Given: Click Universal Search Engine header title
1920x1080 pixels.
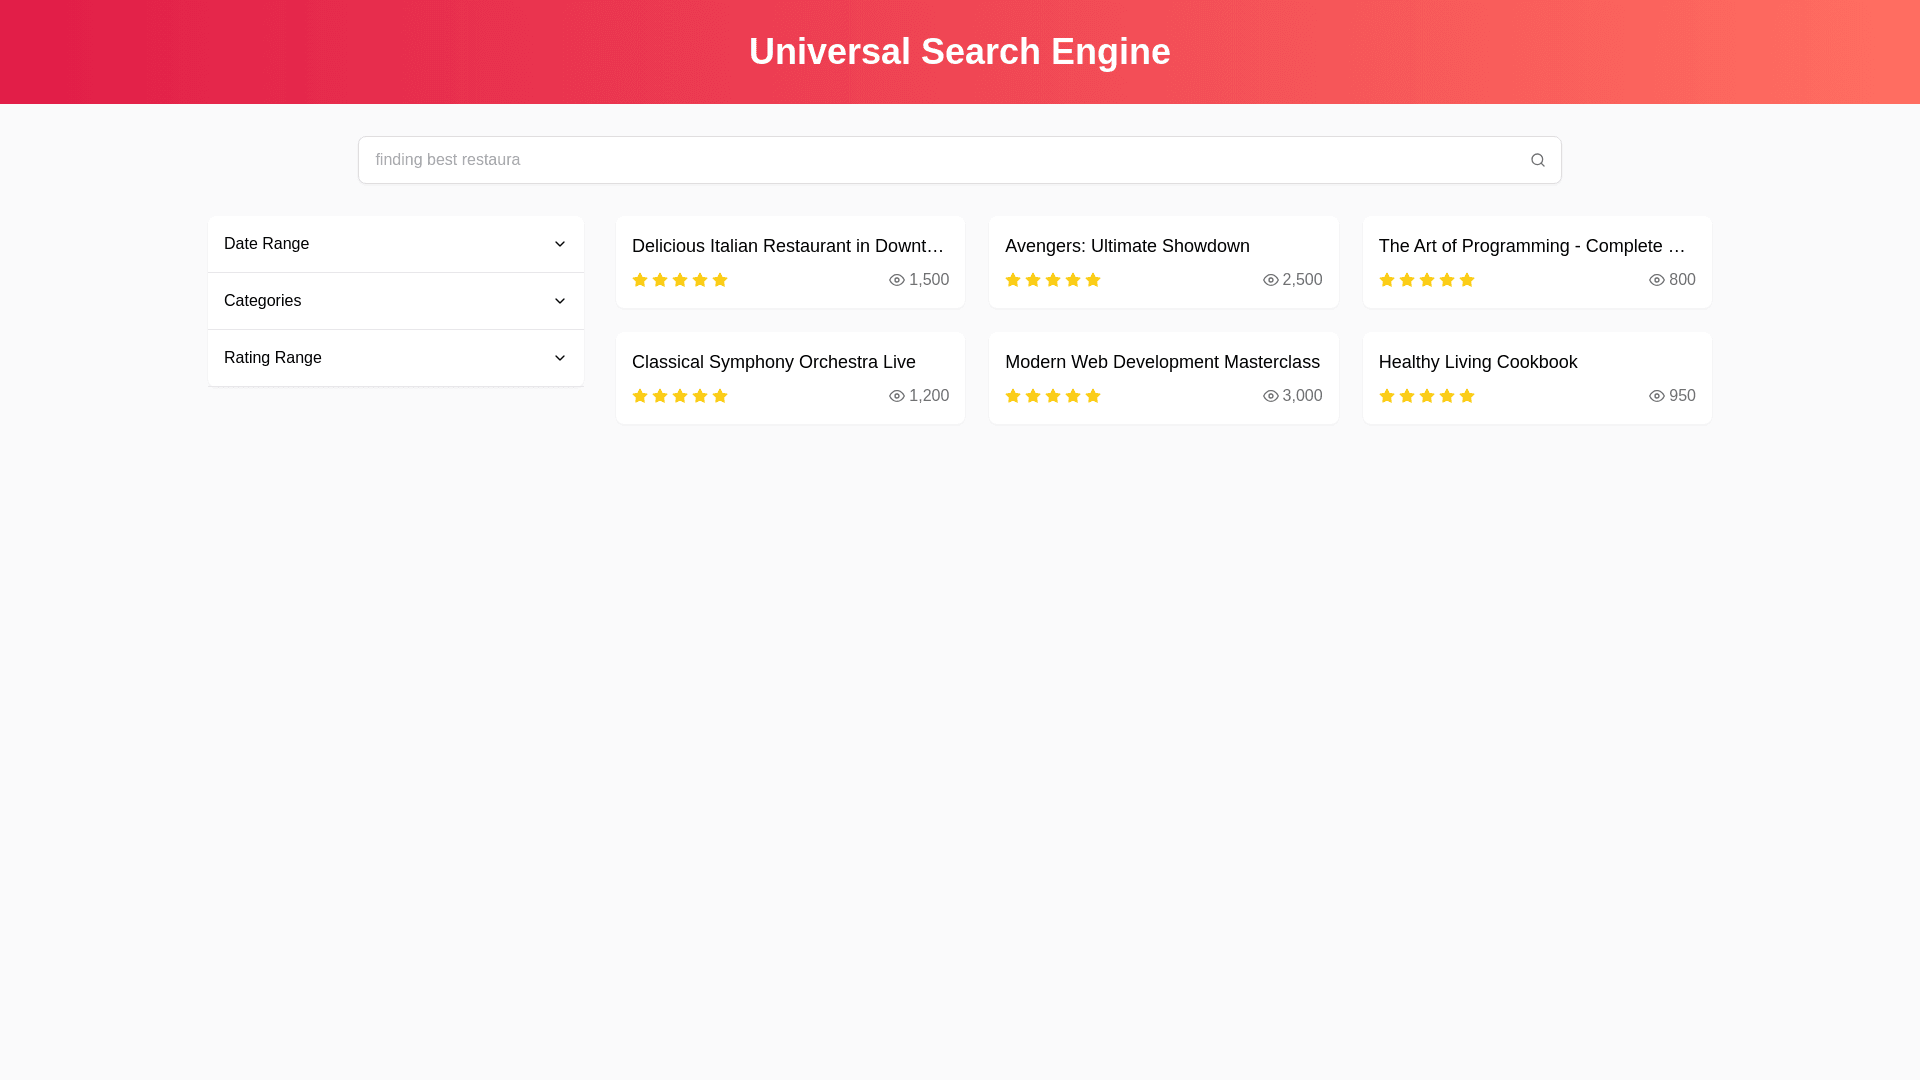Looking at the screenshot, I should pyautogui.click(x=959, y=52).
